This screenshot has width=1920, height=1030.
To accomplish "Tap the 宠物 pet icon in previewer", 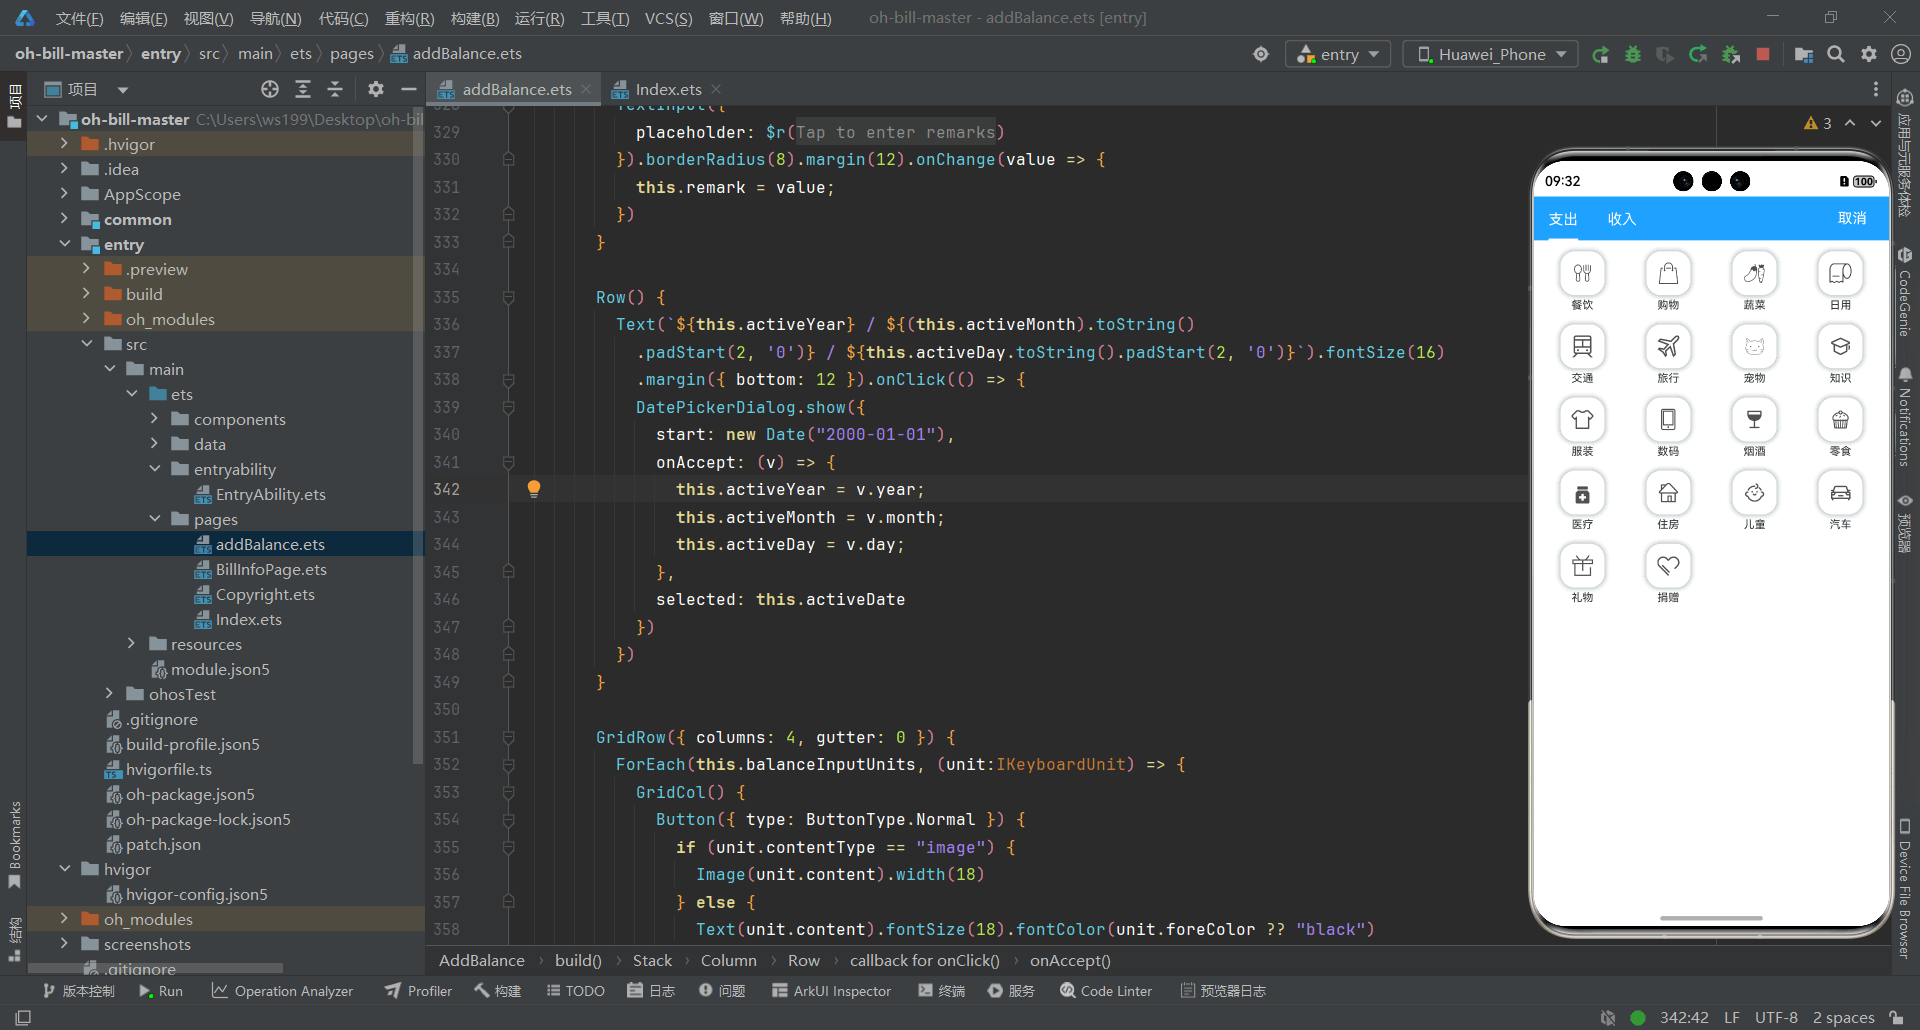I will click(x=1754, y=346).
